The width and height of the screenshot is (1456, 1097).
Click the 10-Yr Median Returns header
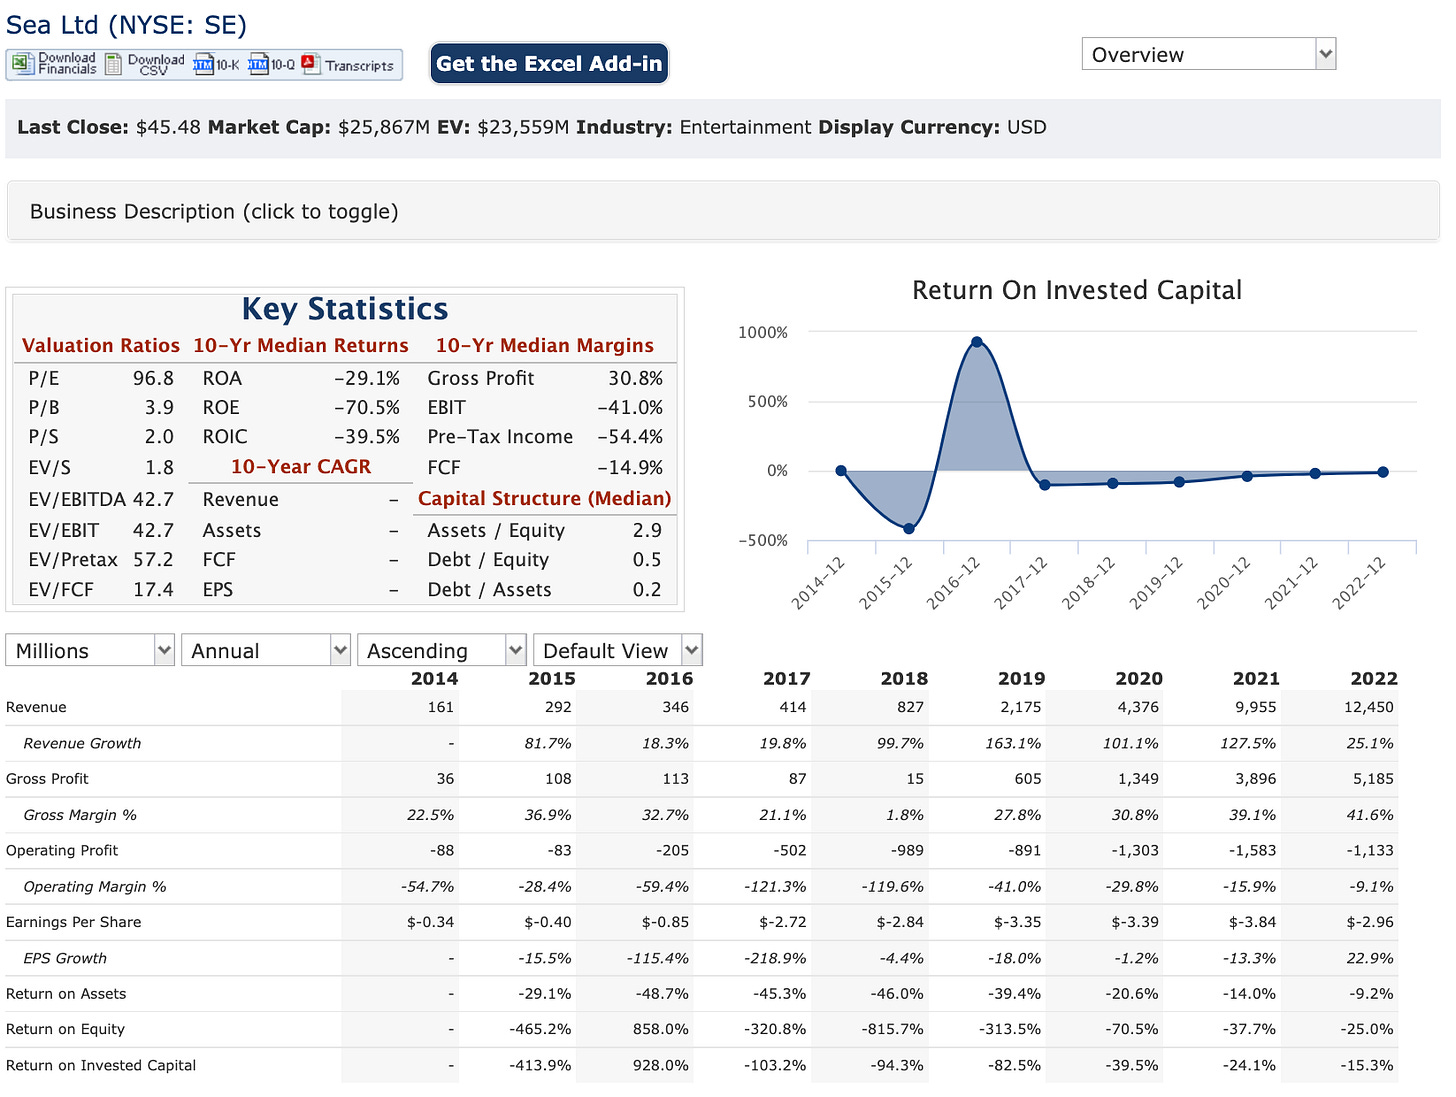pyautogui.click(x=301, y=346)
